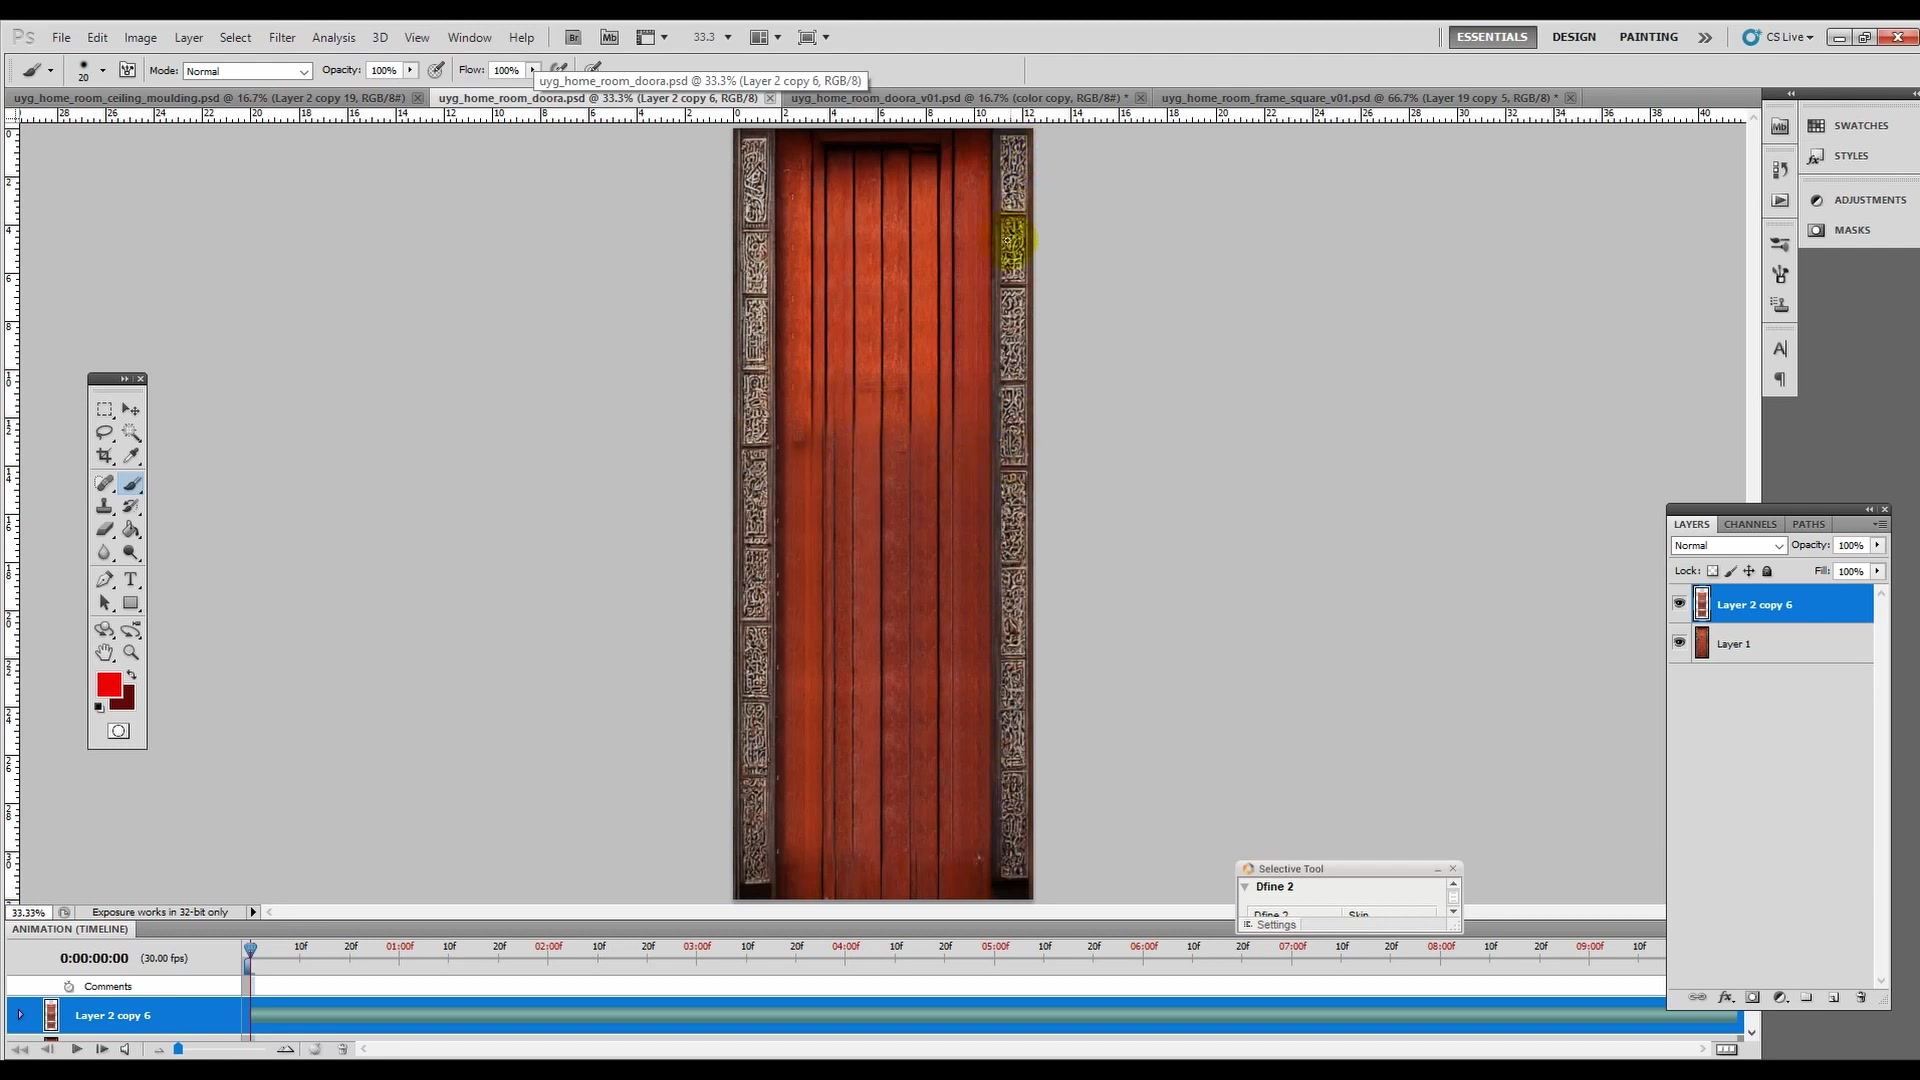The height and width of the screenshot is (1080, 1920).
Task: Open brush Mode dropdown
Action: [x=247, y=71]
